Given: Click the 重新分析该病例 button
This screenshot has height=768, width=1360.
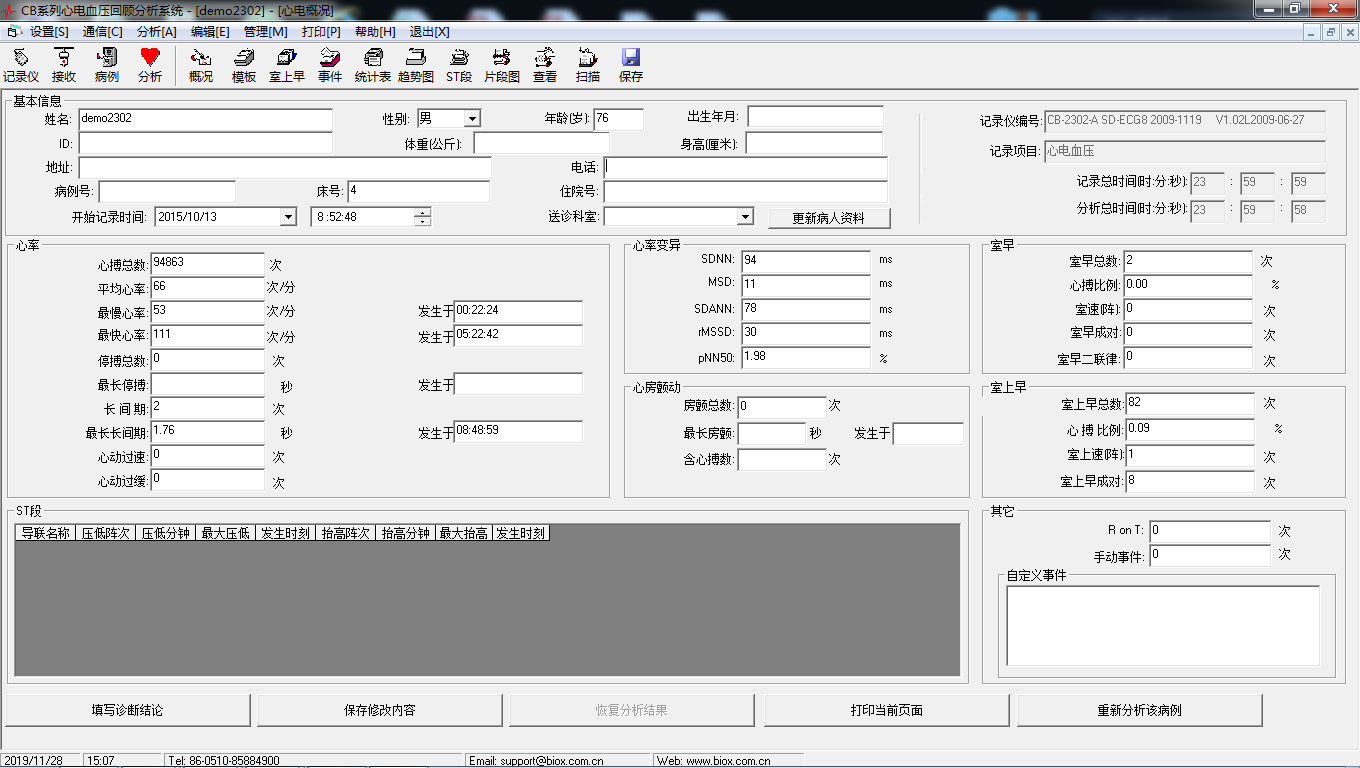Looking at the screenshot, I should [1139, 710].
